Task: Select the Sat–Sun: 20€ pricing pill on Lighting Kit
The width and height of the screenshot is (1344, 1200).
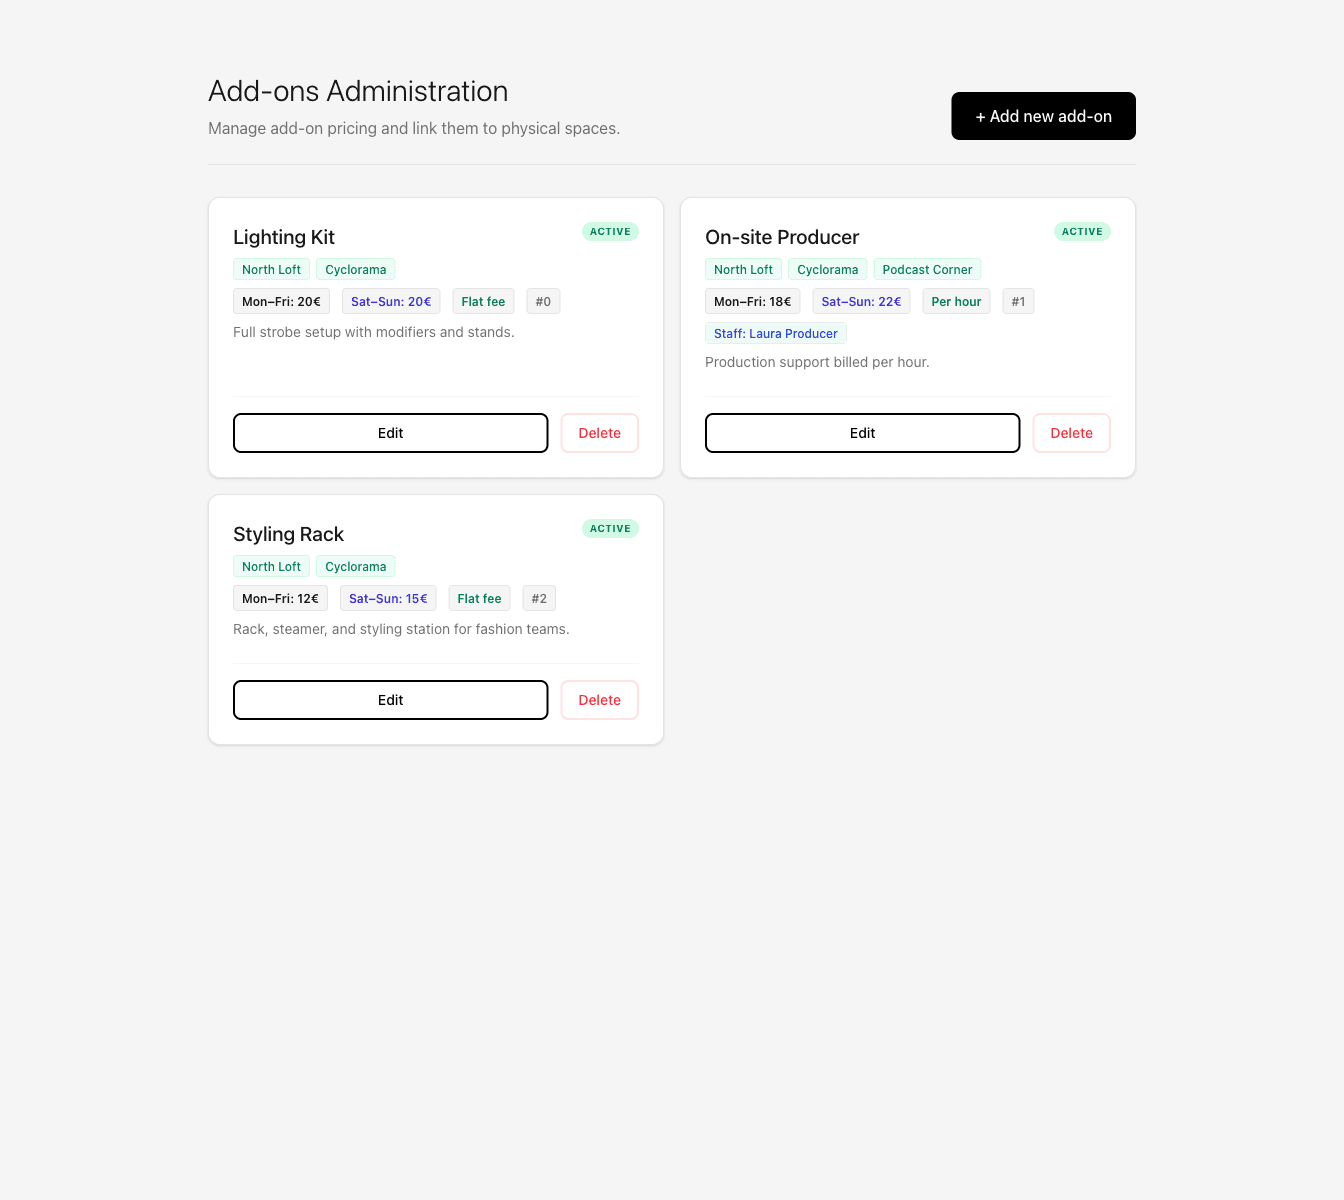Action: 391,301
